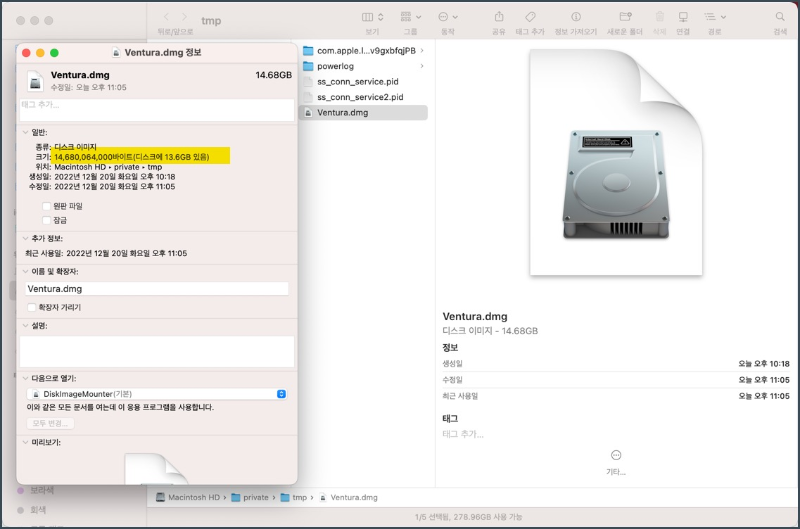Click the Ventura.dmg name text field
Screen dimensions: 800x529
point(157,289)
